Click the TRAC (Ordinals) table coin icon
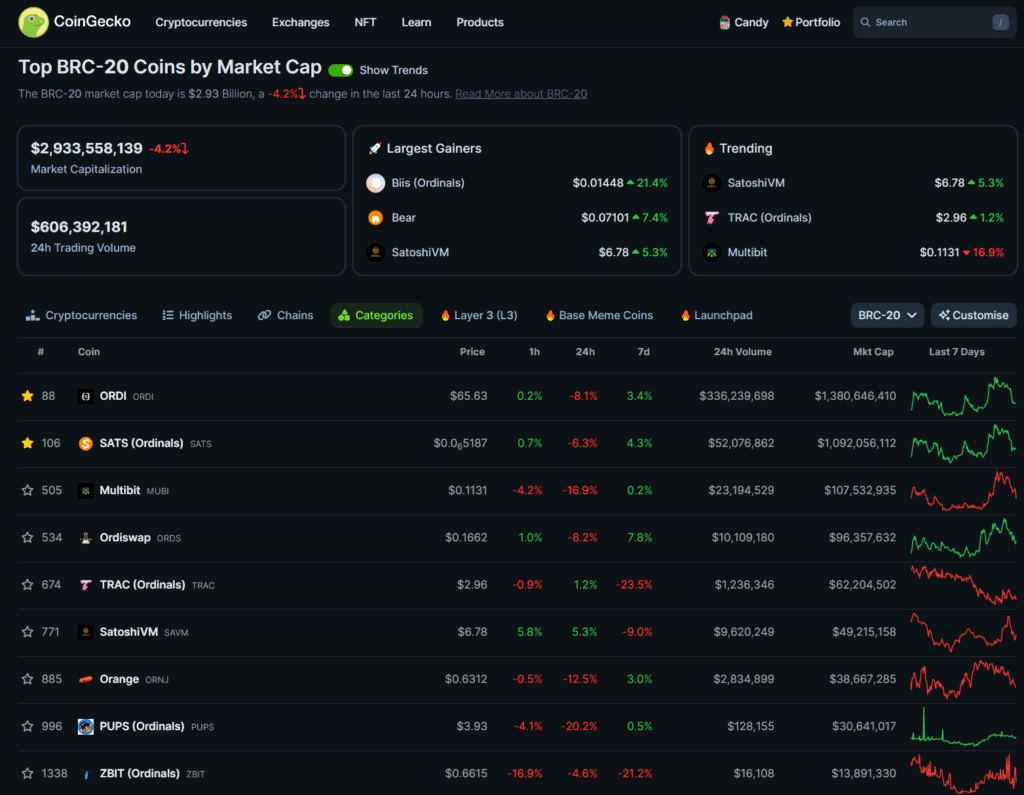1024x795 pixels. (86, 585)
